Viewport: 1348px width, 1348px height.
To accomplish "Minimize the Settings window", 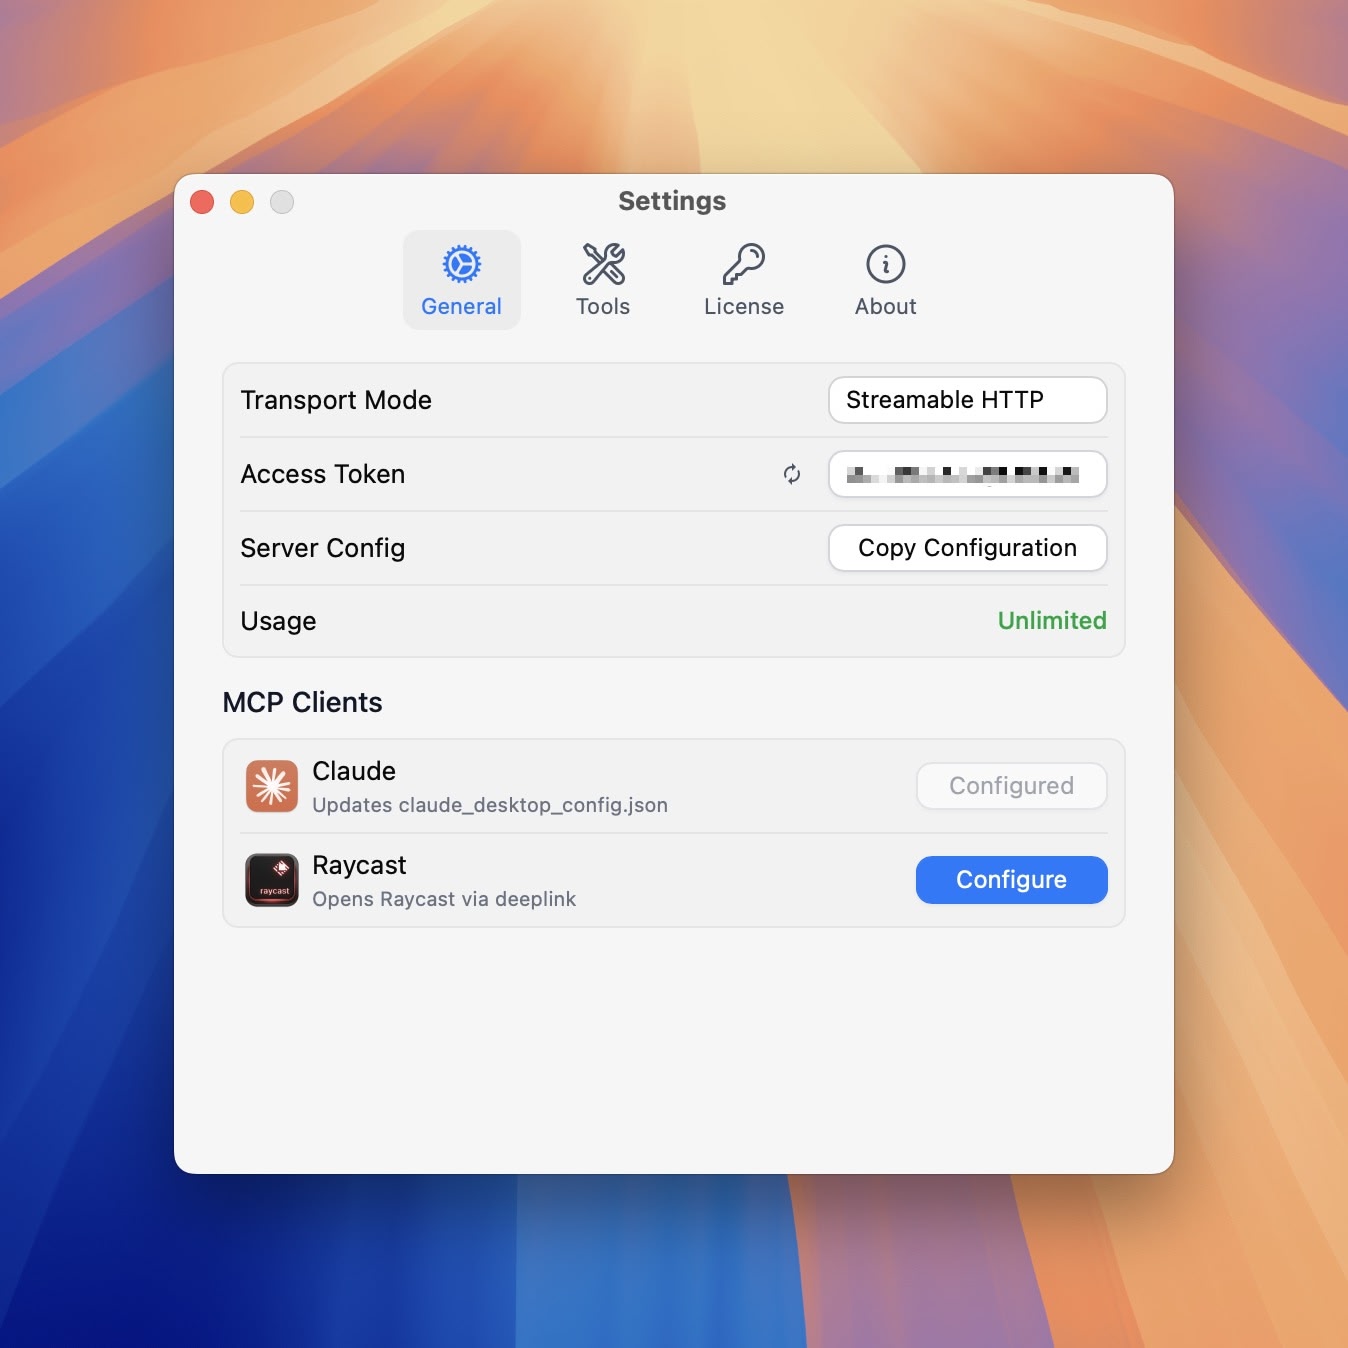I will (242, 202).
